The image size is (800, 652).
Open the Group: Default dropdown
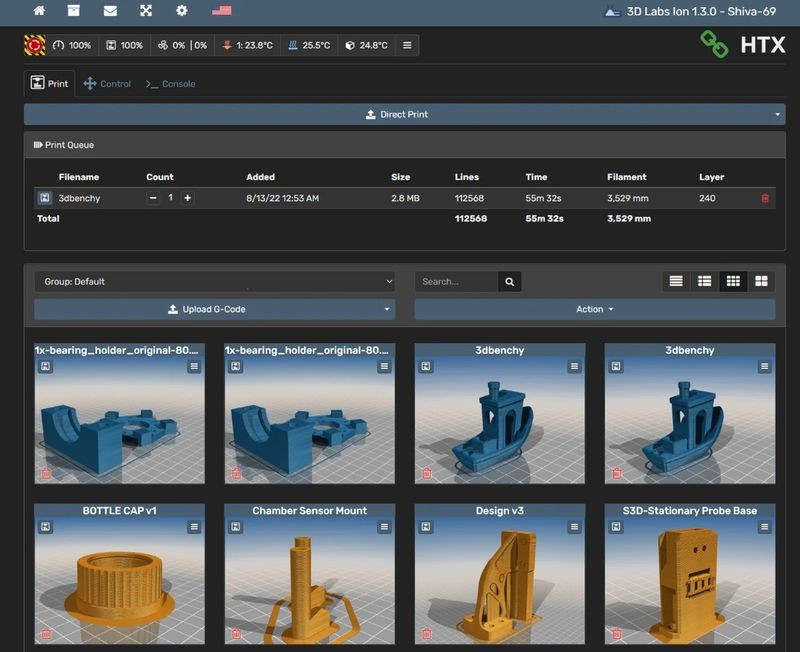point(214,282)
